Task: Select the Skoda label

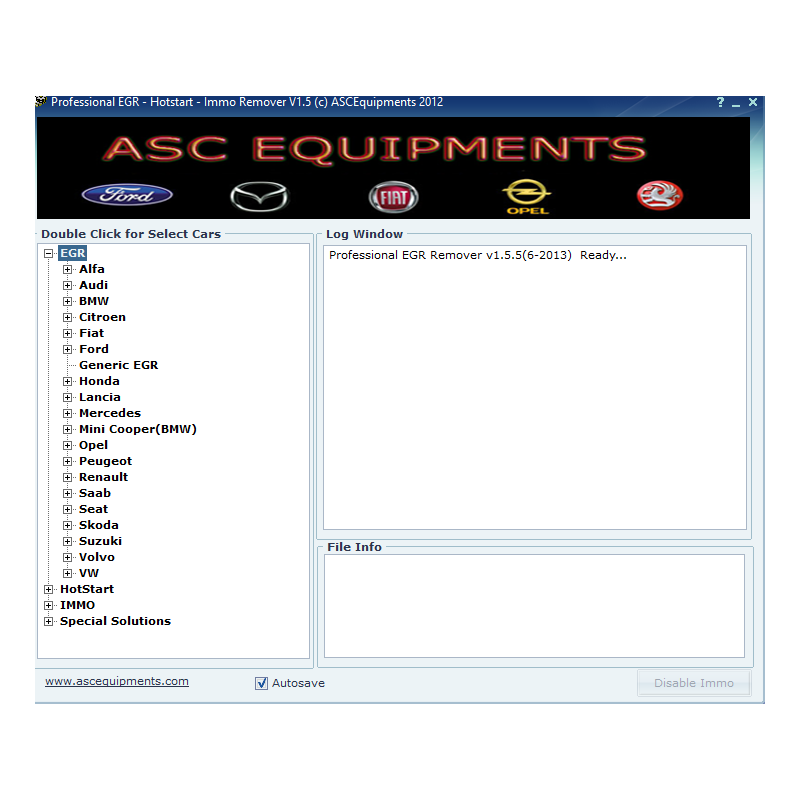Action: coord(98,525)
